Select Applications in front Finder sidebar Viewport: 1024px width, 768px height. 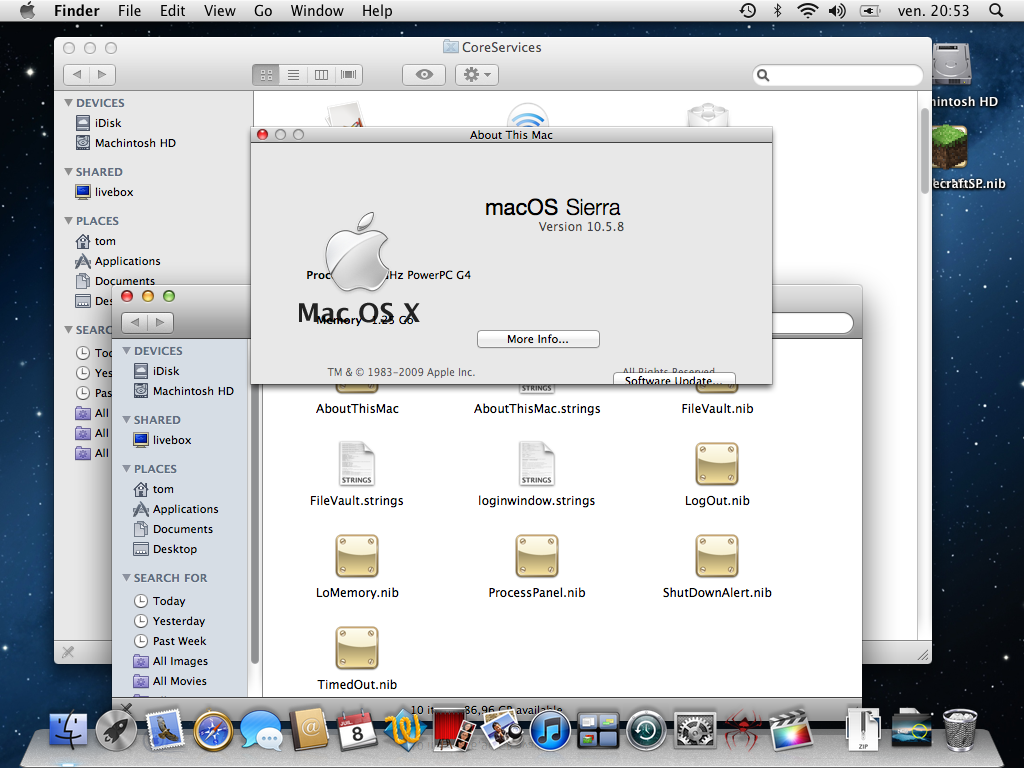pos(176,509)
